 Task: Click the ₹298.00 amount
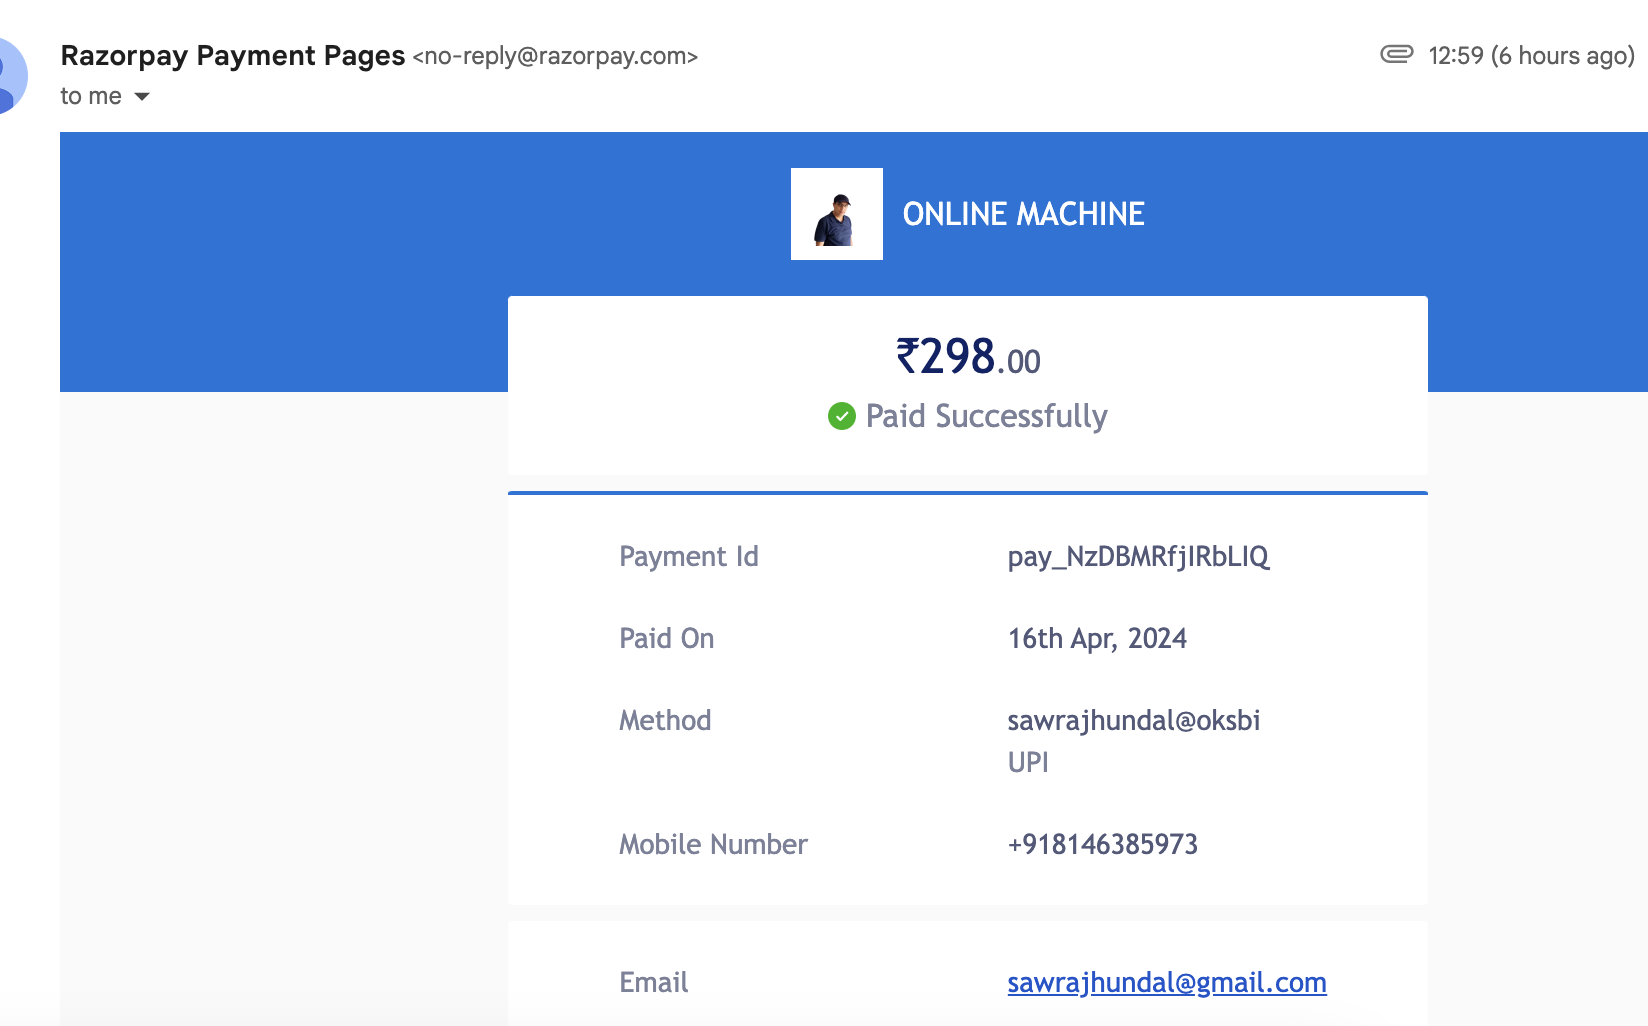968,357
